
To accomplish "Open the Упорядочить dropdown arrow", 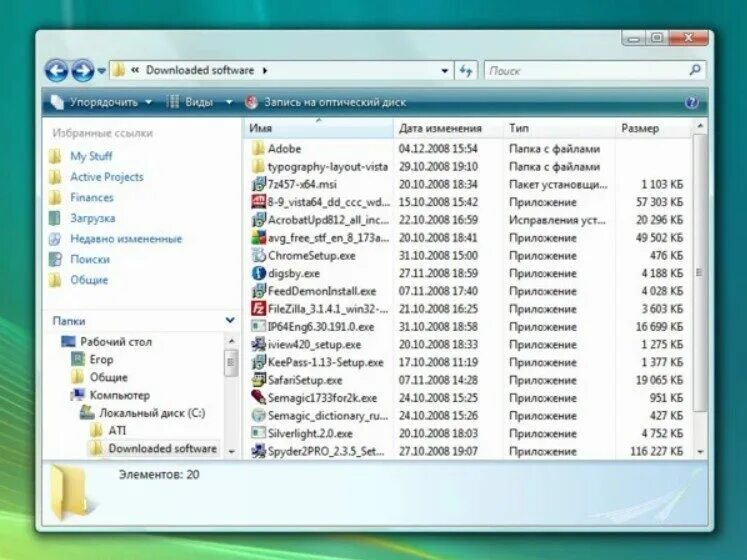I will click(x=148, y=102).
